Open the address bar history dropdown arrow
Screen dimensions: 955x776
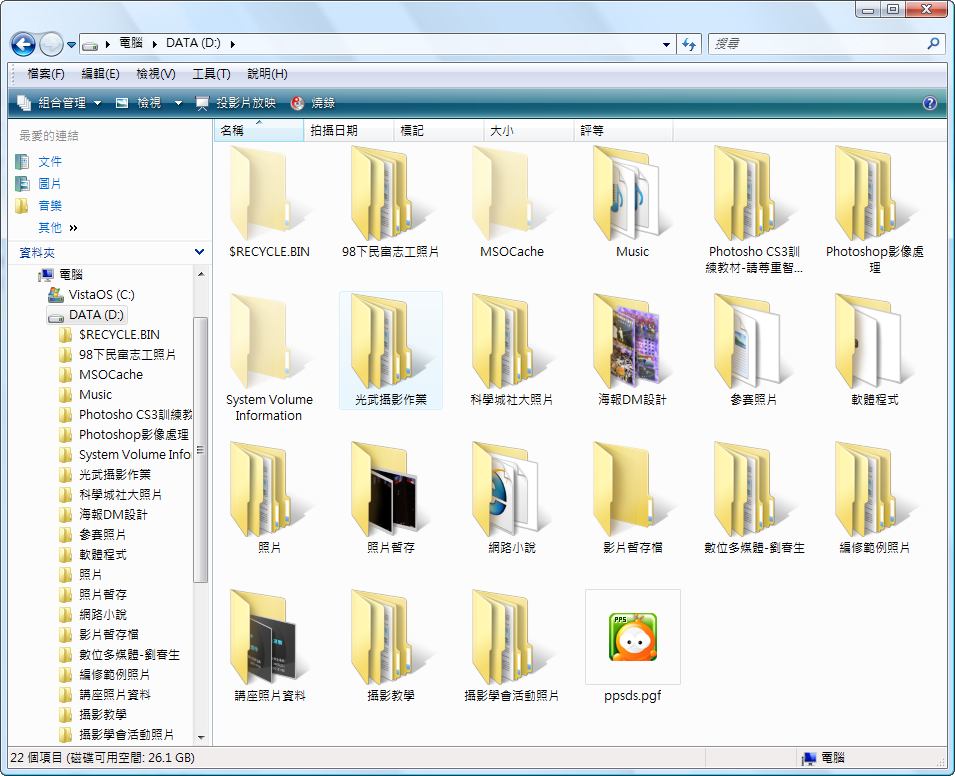point(667,44)
